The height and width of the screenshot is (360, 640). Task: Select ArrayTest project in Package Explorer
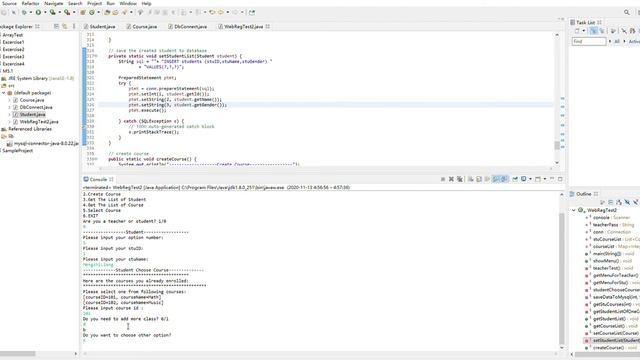[x=12, y=35]
